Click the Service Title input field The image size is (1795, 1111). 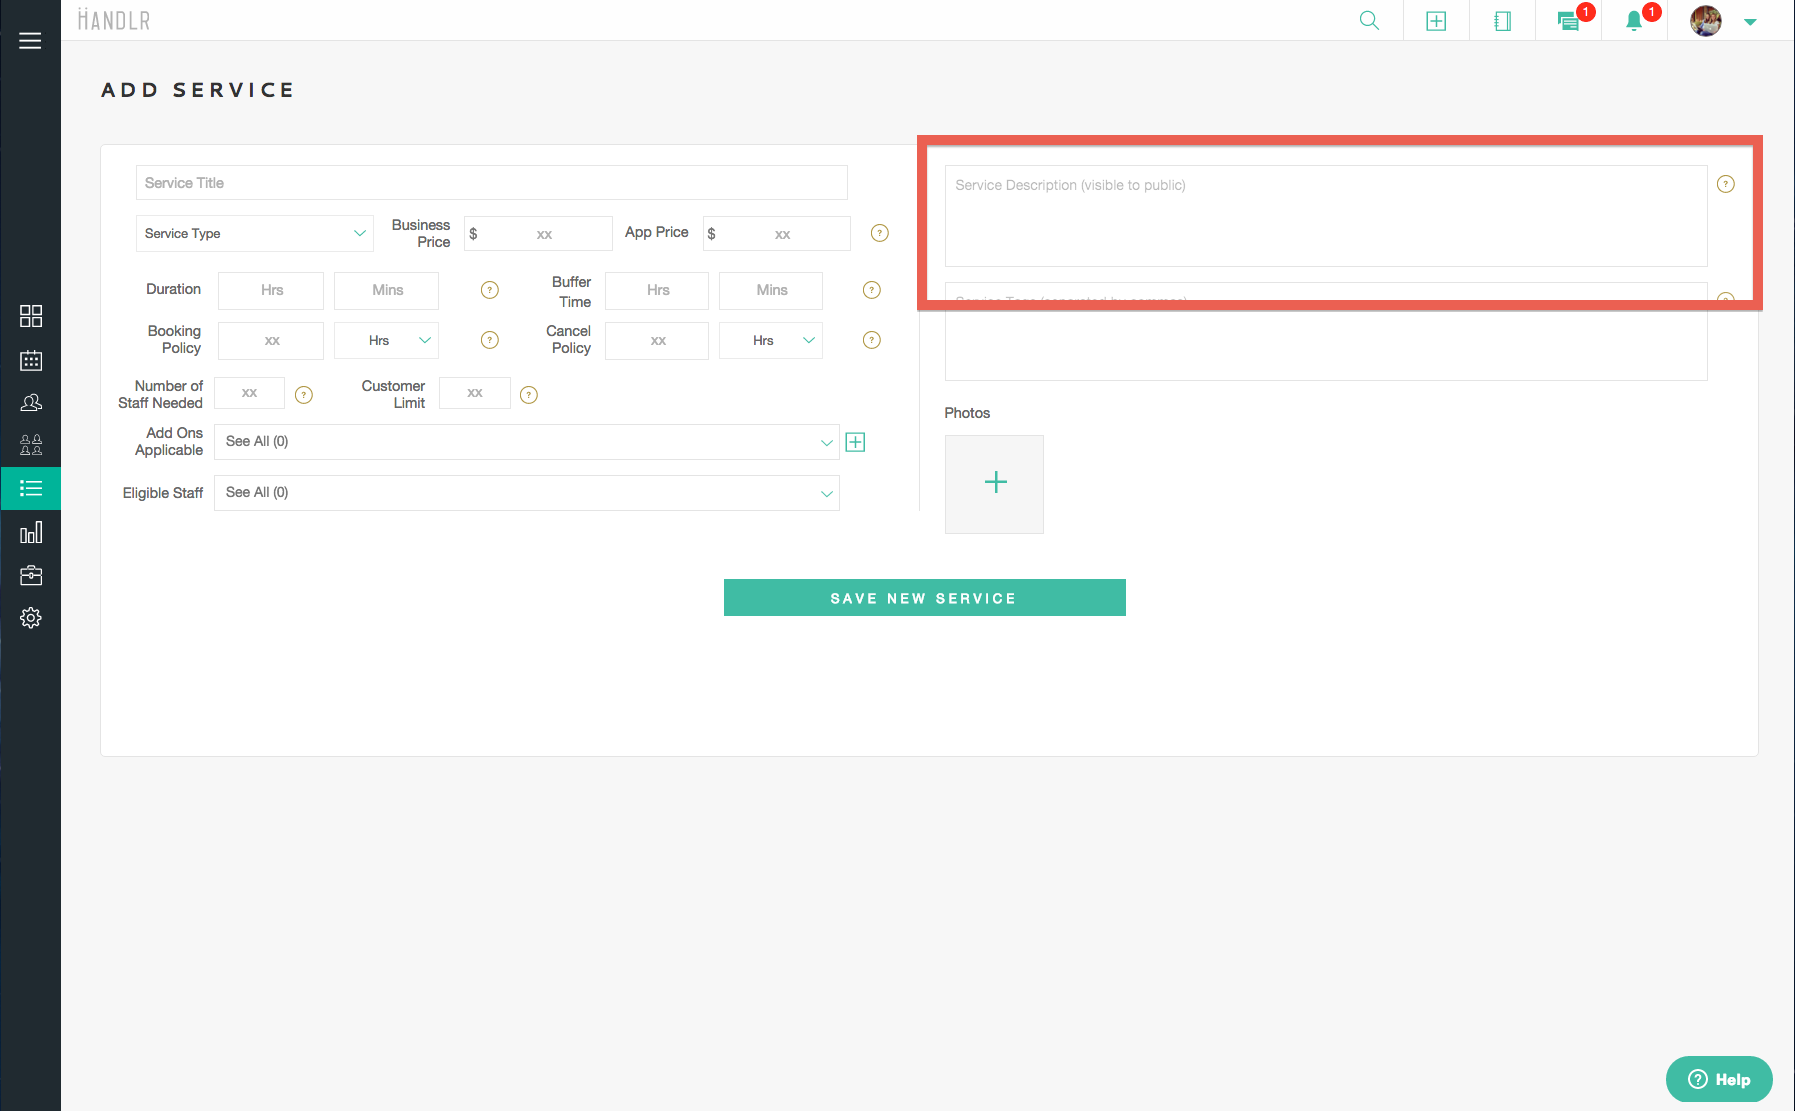tap(491, 183)
